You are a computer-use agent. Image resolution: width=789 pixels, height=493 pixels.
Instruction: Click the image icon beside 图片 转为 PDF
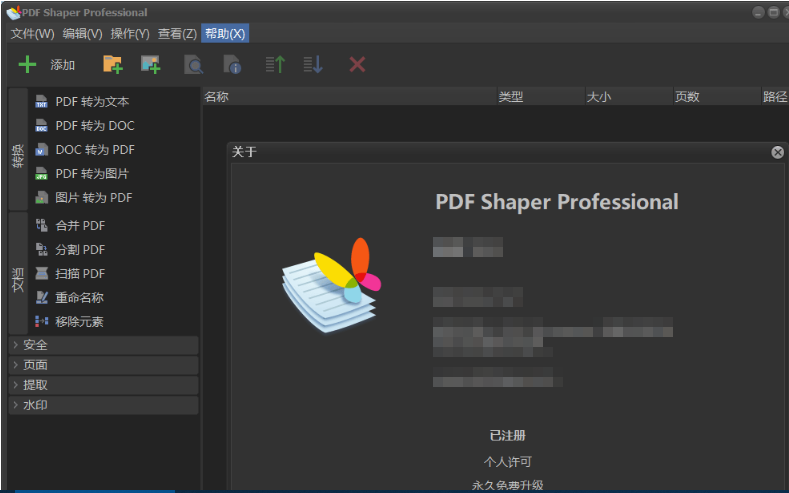41,198
